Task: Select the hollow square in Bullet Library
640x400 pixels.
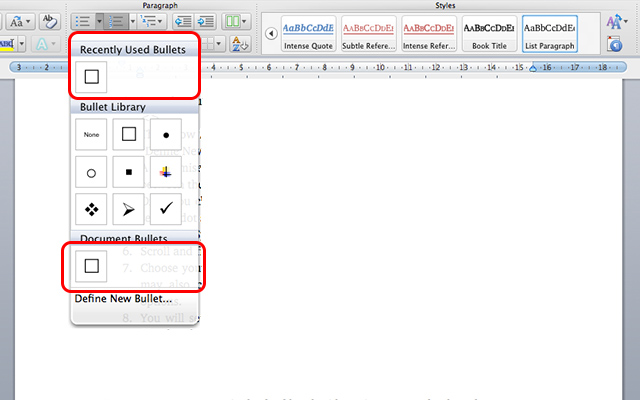Action: coord(128,134)
